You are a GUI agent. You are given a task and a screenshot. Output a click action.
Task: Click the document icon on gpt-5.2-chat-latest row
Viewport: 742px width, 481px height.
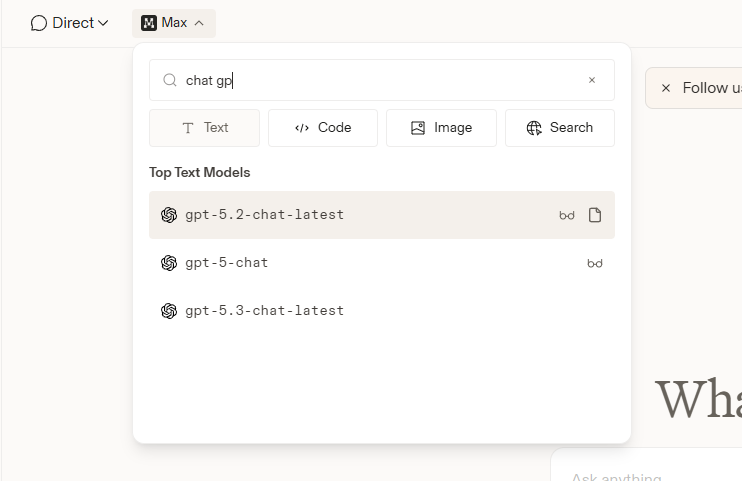(595, 215)
